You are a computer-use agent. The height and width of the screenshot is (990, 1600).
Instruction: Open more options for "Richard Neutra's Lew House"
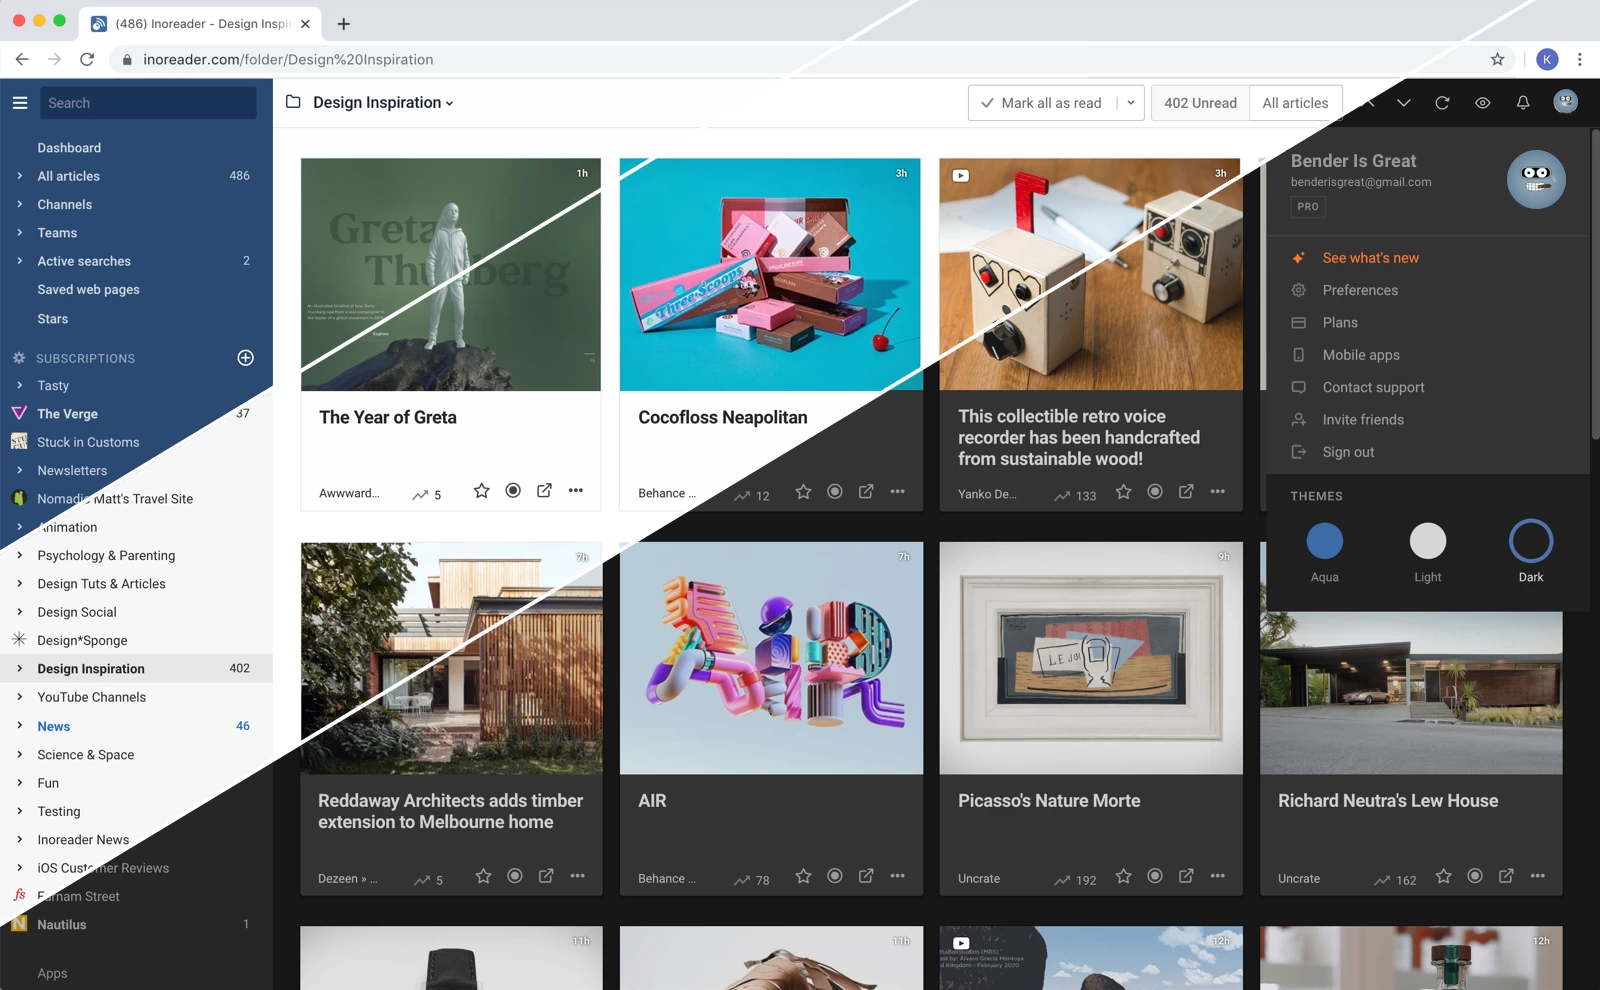point(1538,875)
